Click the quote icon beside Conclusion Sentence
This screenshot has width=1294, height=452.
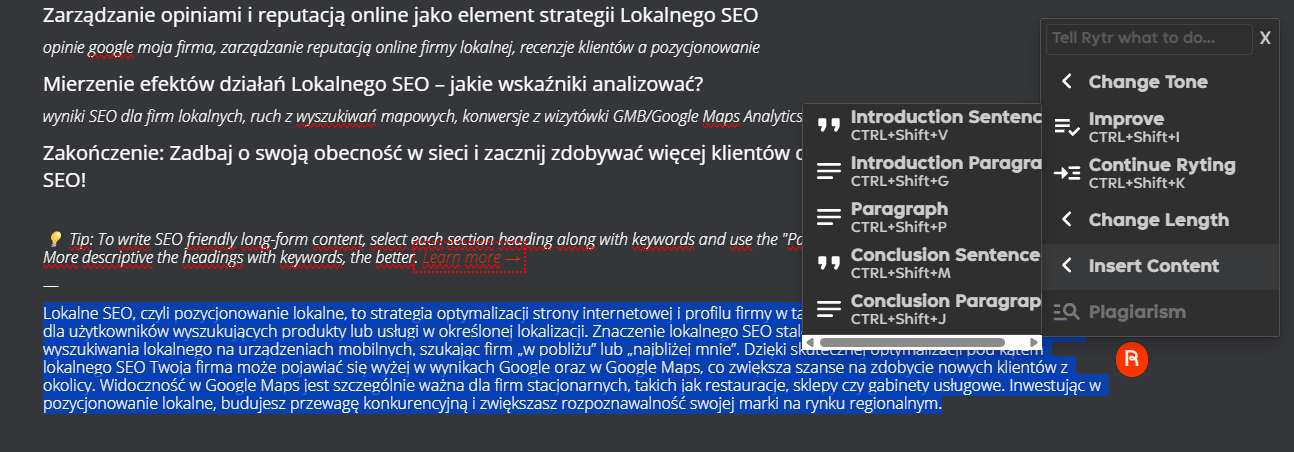coord(828,263)
